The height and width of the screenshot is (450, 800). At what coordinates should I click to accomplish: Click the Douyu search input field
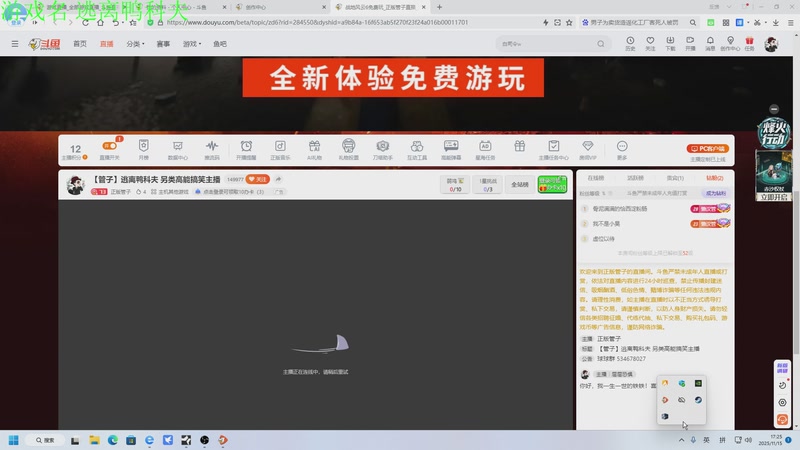(546, 44)
